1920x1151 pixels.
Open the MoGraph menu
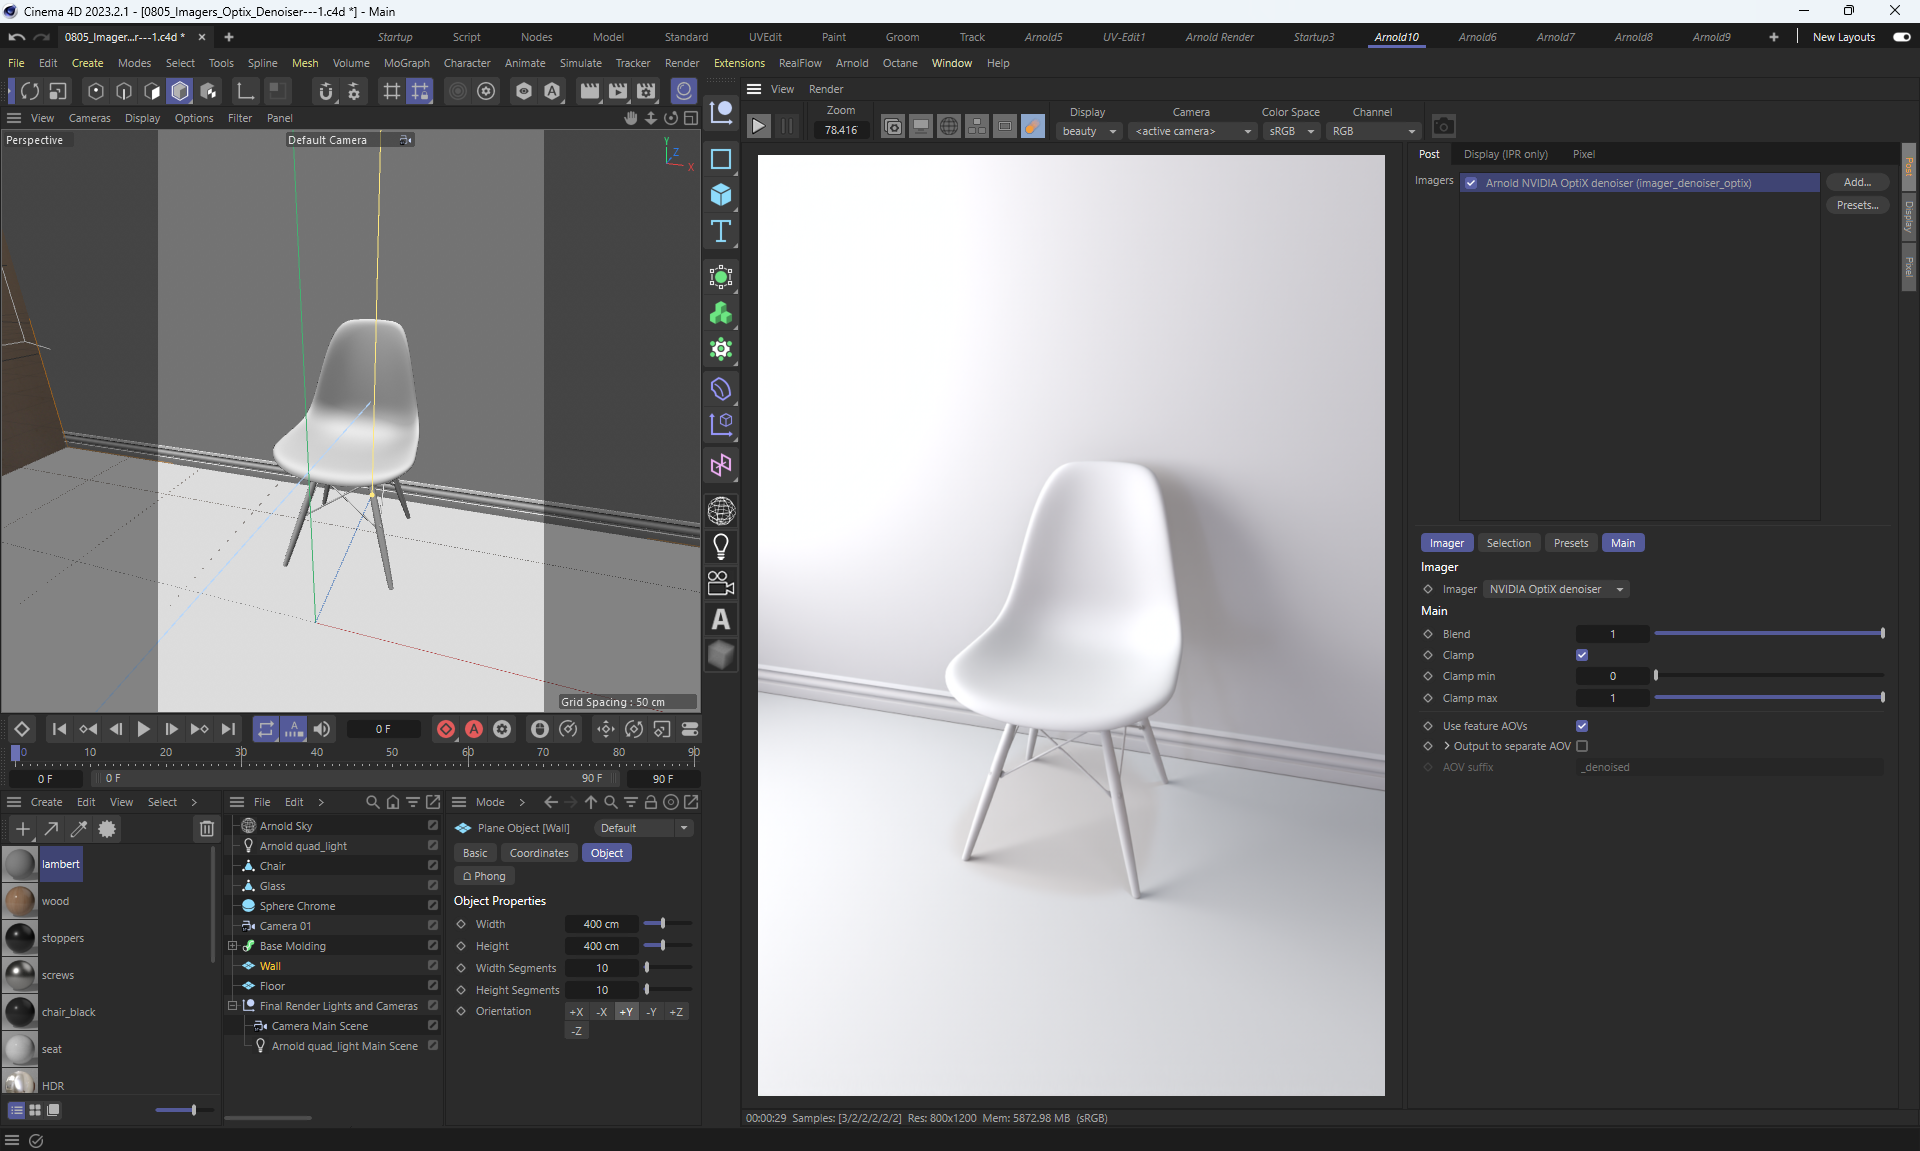pyautogui.click(x=406, y=63)
